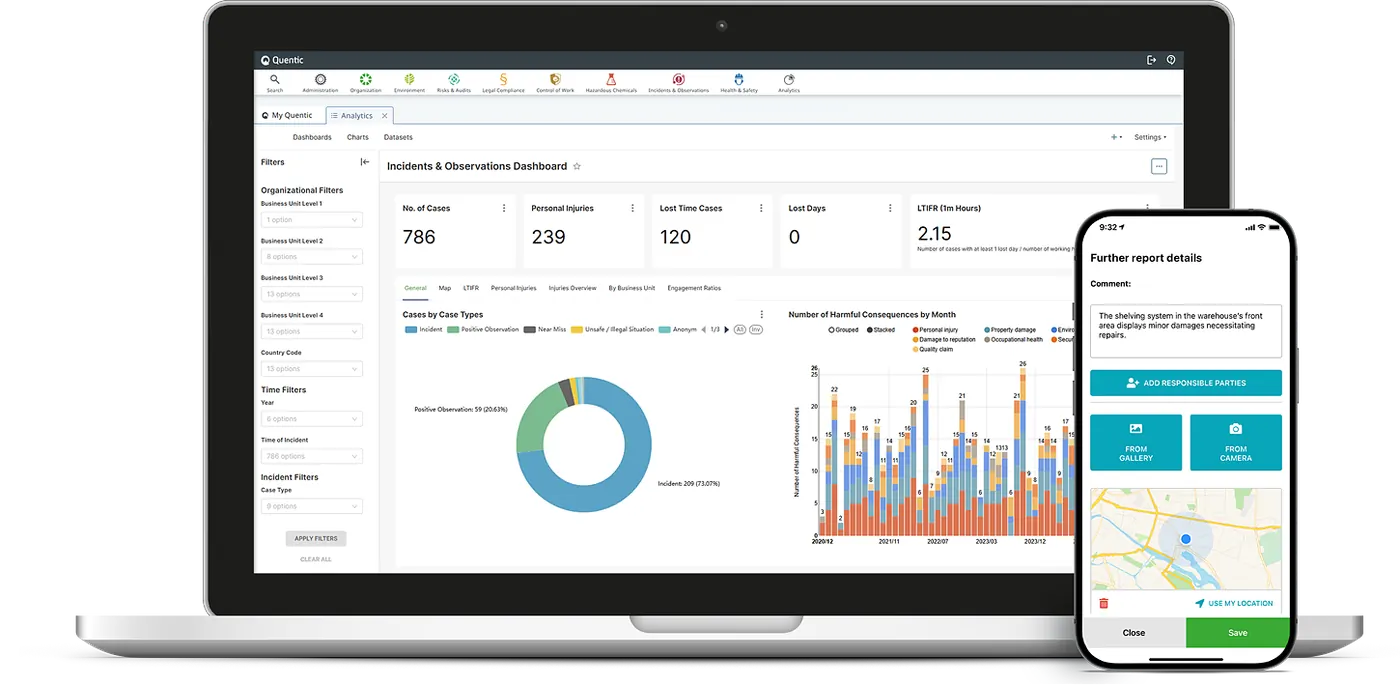This screenshot has height=686, width=1400.
Task: Open the Control of Work module
Action: [x=555, y=83]
